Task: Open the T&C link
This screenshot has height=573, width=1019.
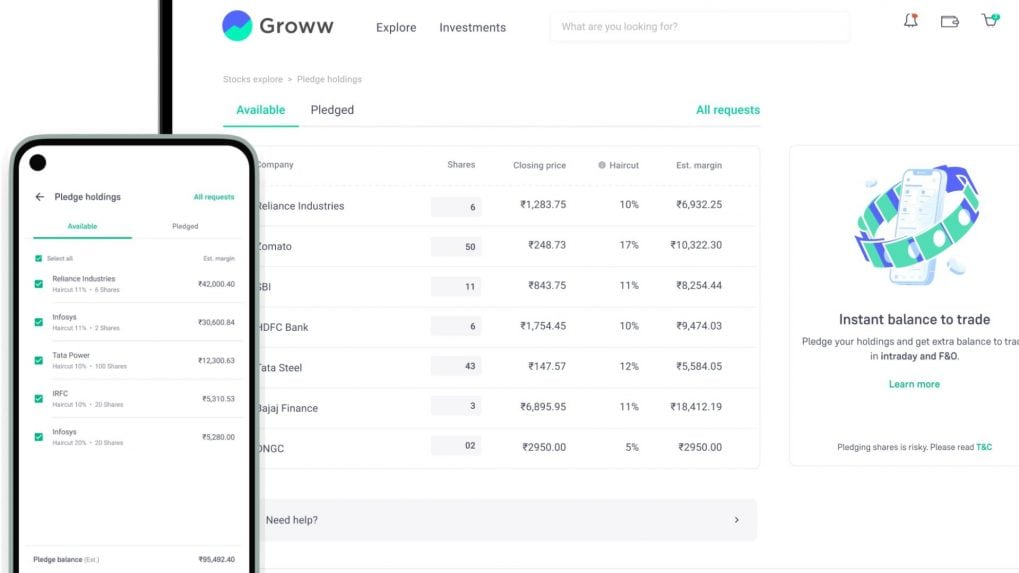Action: coord(984,447)
